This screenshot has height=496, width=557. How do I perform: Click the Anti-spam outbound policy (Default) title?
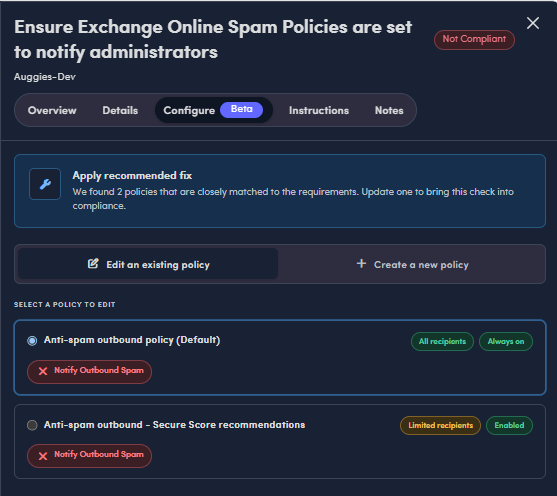click(x=132, y=340)
